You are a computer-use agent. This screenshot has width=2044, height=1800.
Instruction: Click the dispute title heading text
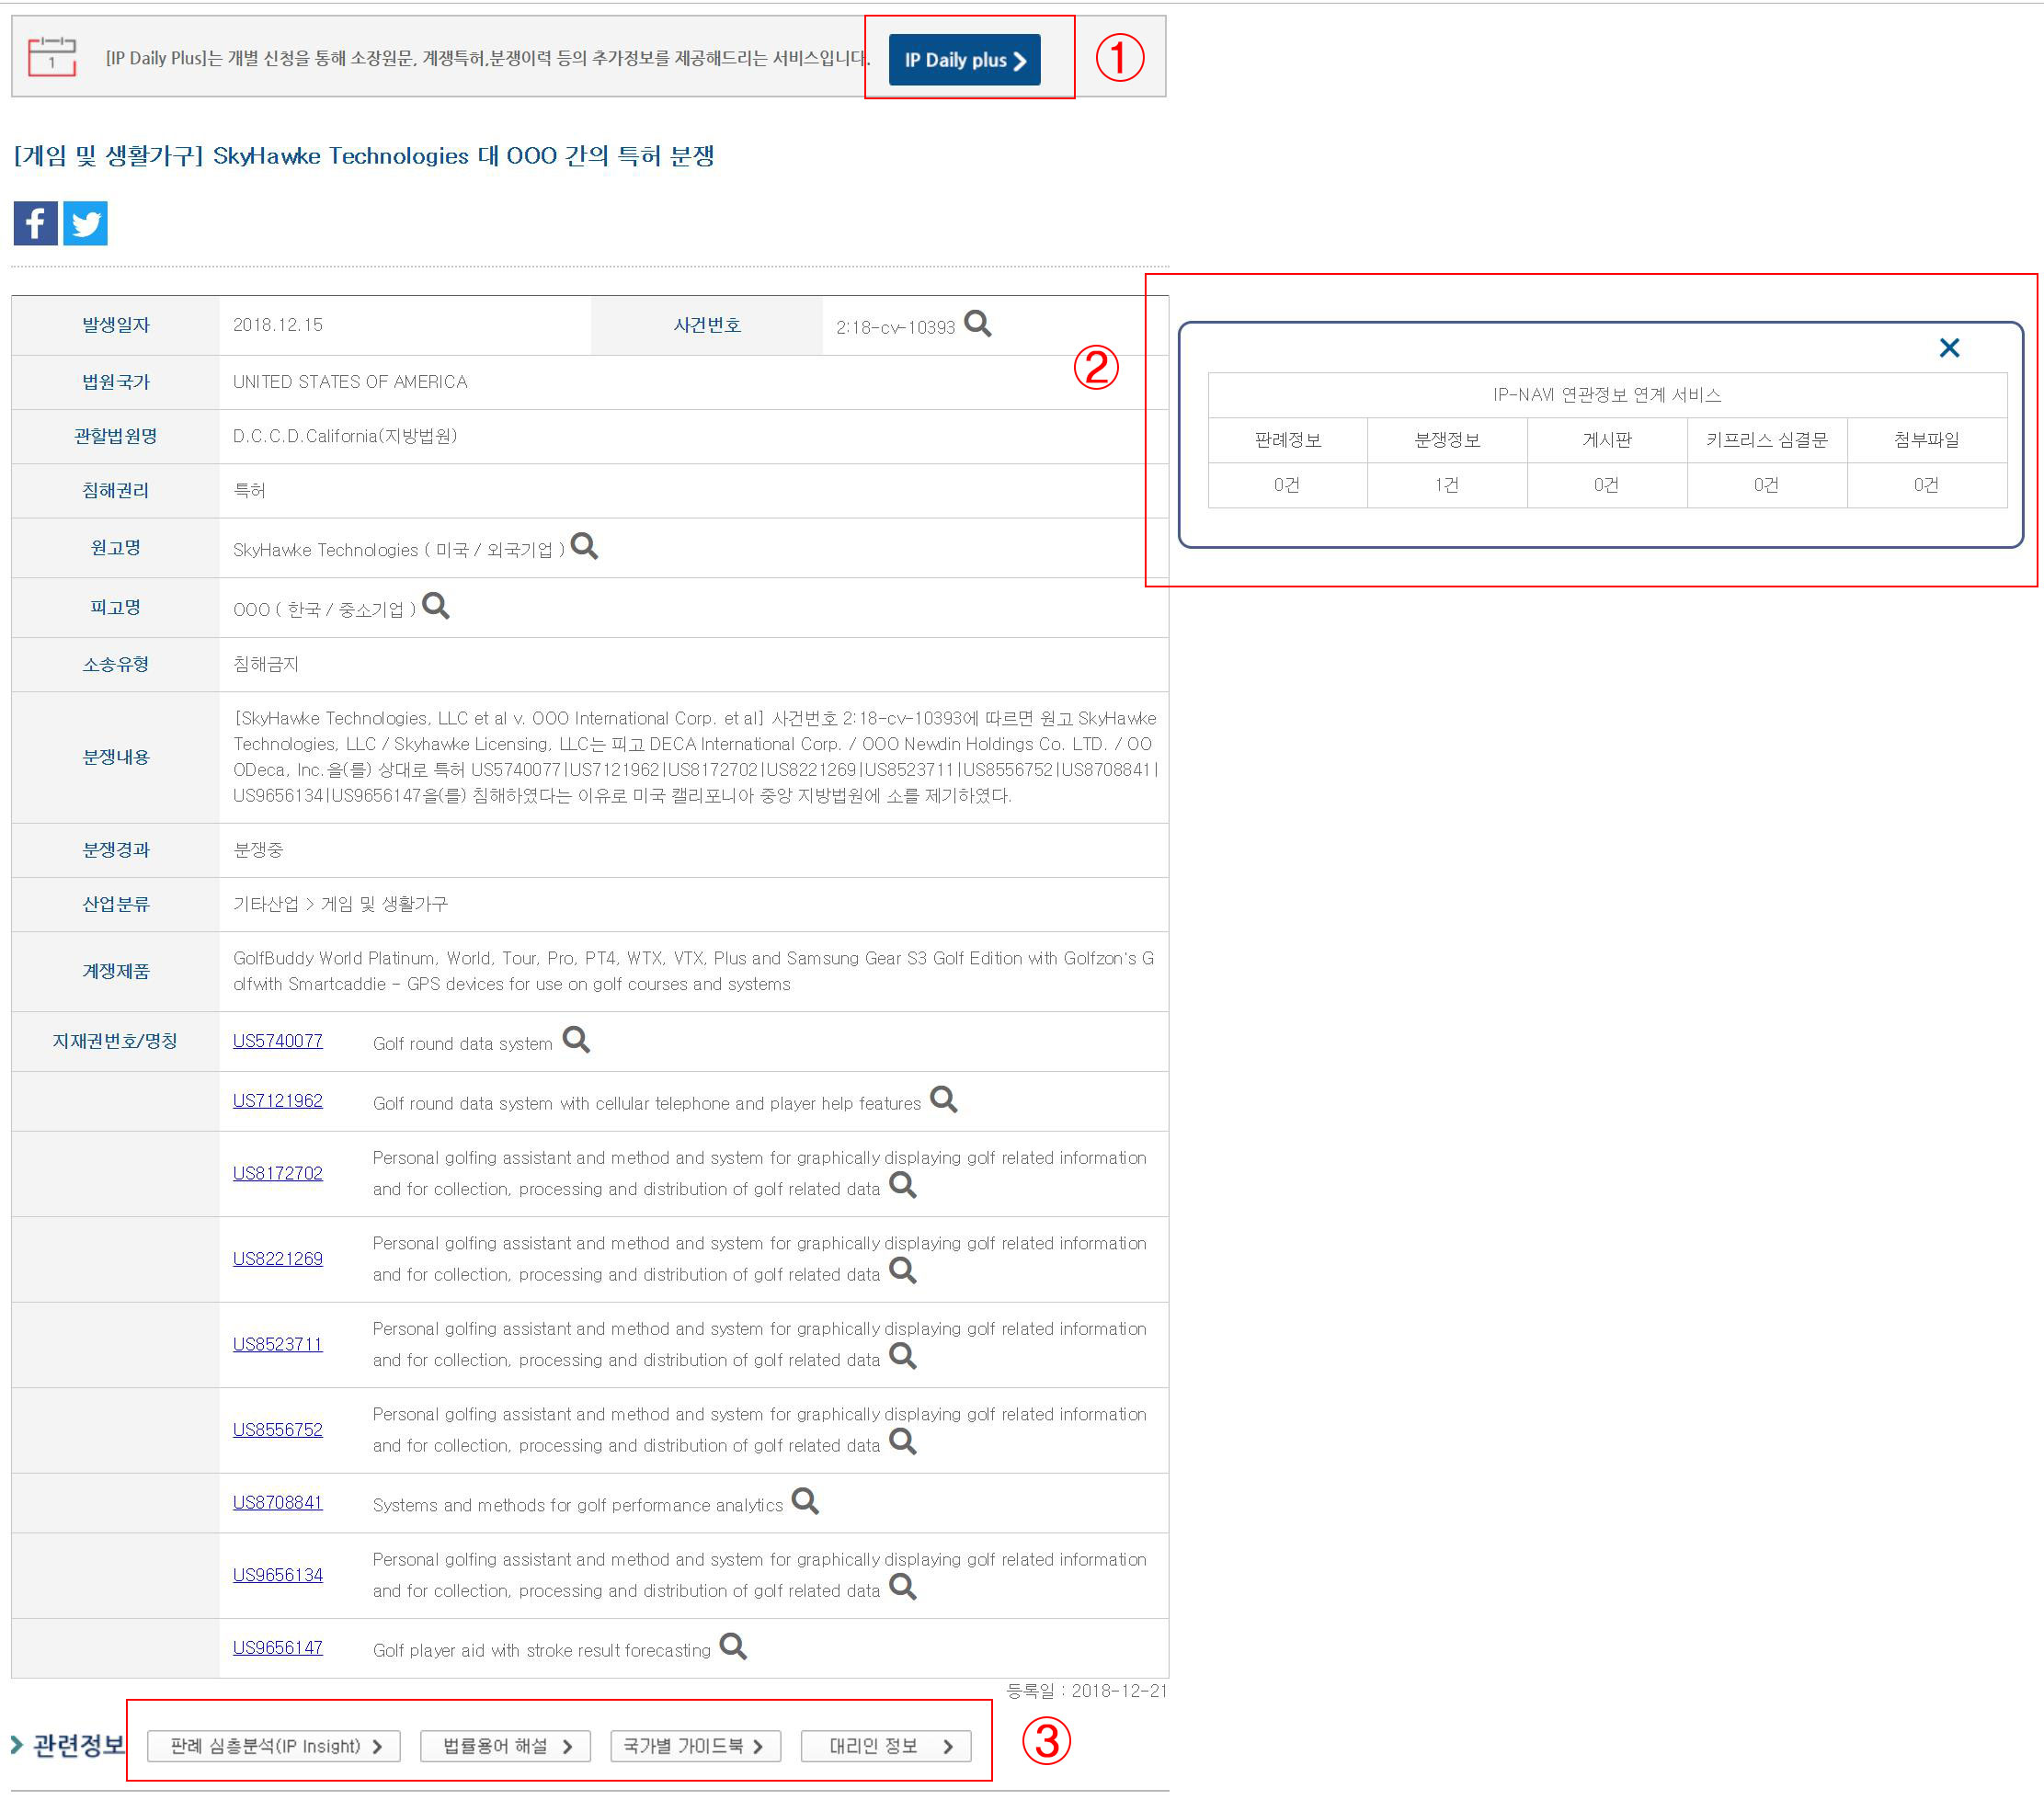pos(364,156)
